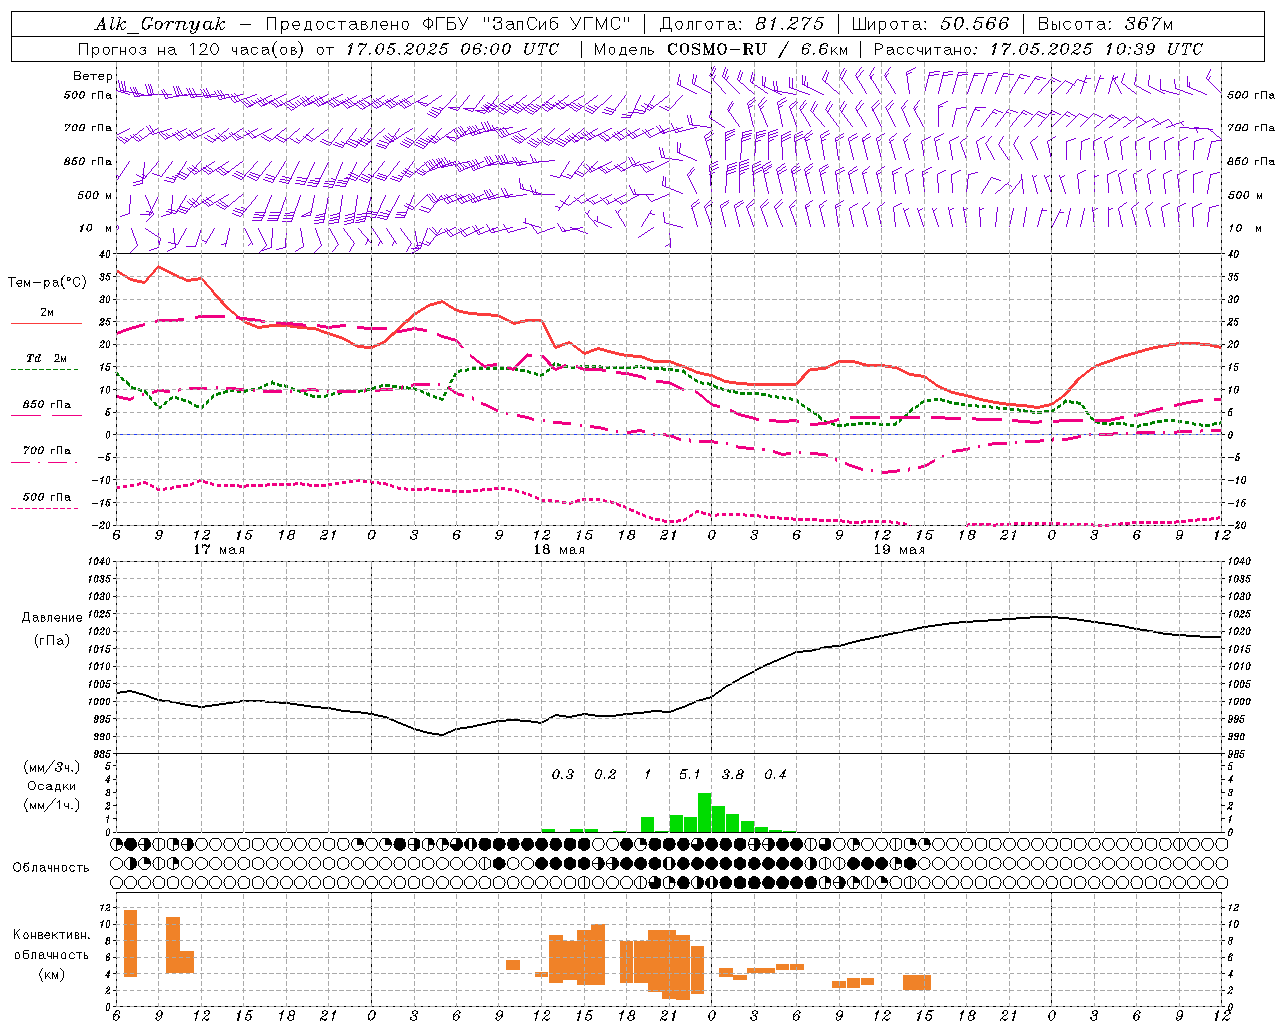This screenshot has height=1024, width=1280.
Task: Click the (мм/3ч.) precipitation unit label
Action: [52, 767]
